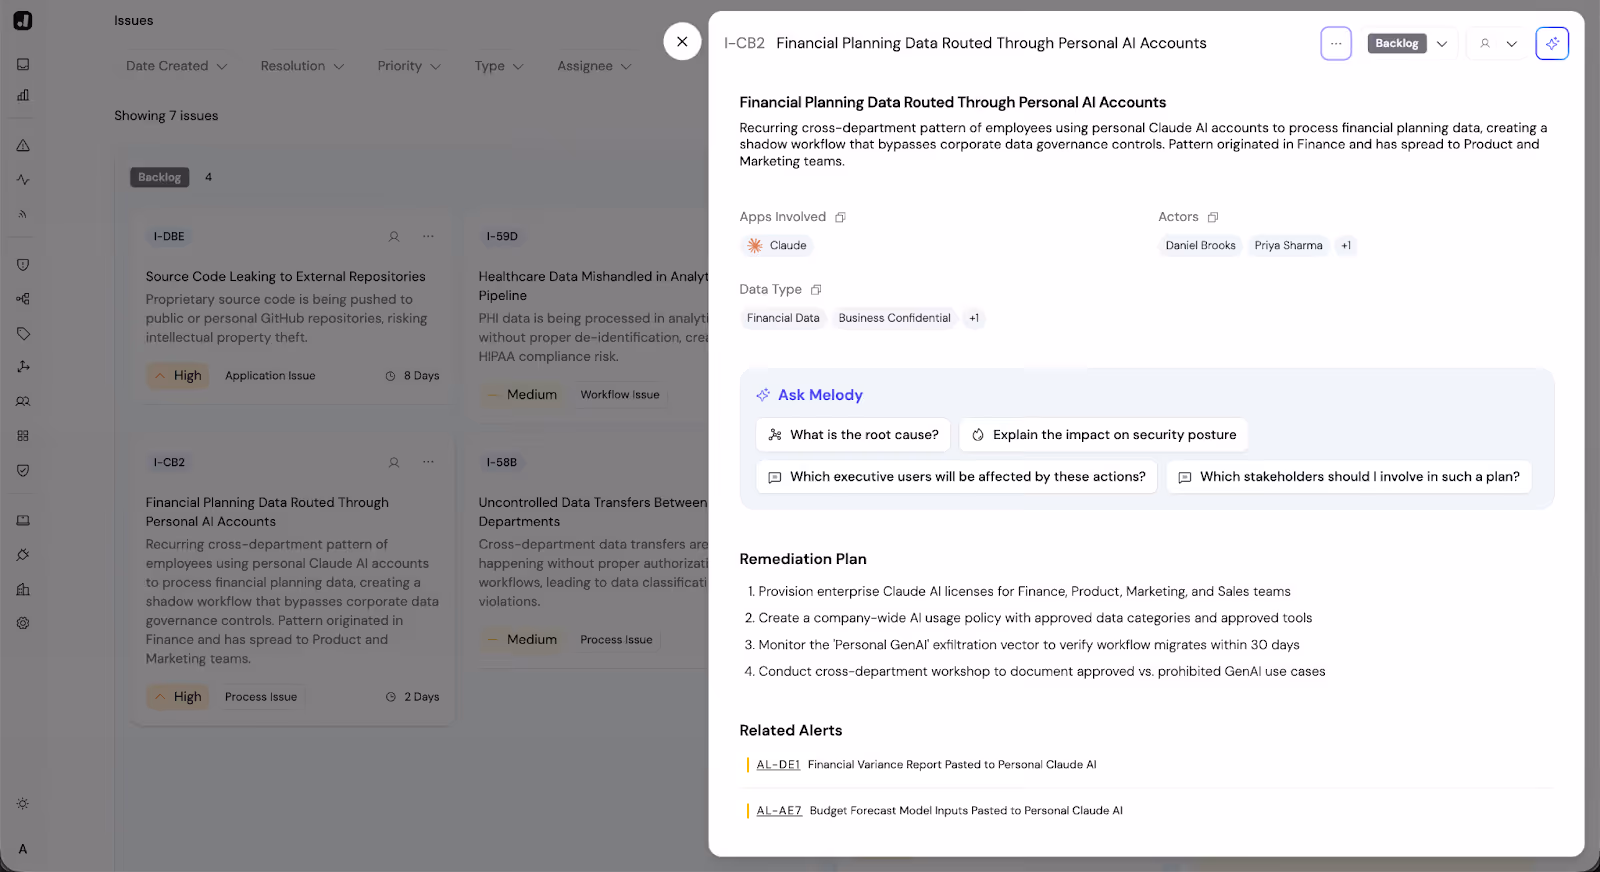1600x872 pixels.
Task: Copy Data Type via icon
Action: [x=816, y=290]
